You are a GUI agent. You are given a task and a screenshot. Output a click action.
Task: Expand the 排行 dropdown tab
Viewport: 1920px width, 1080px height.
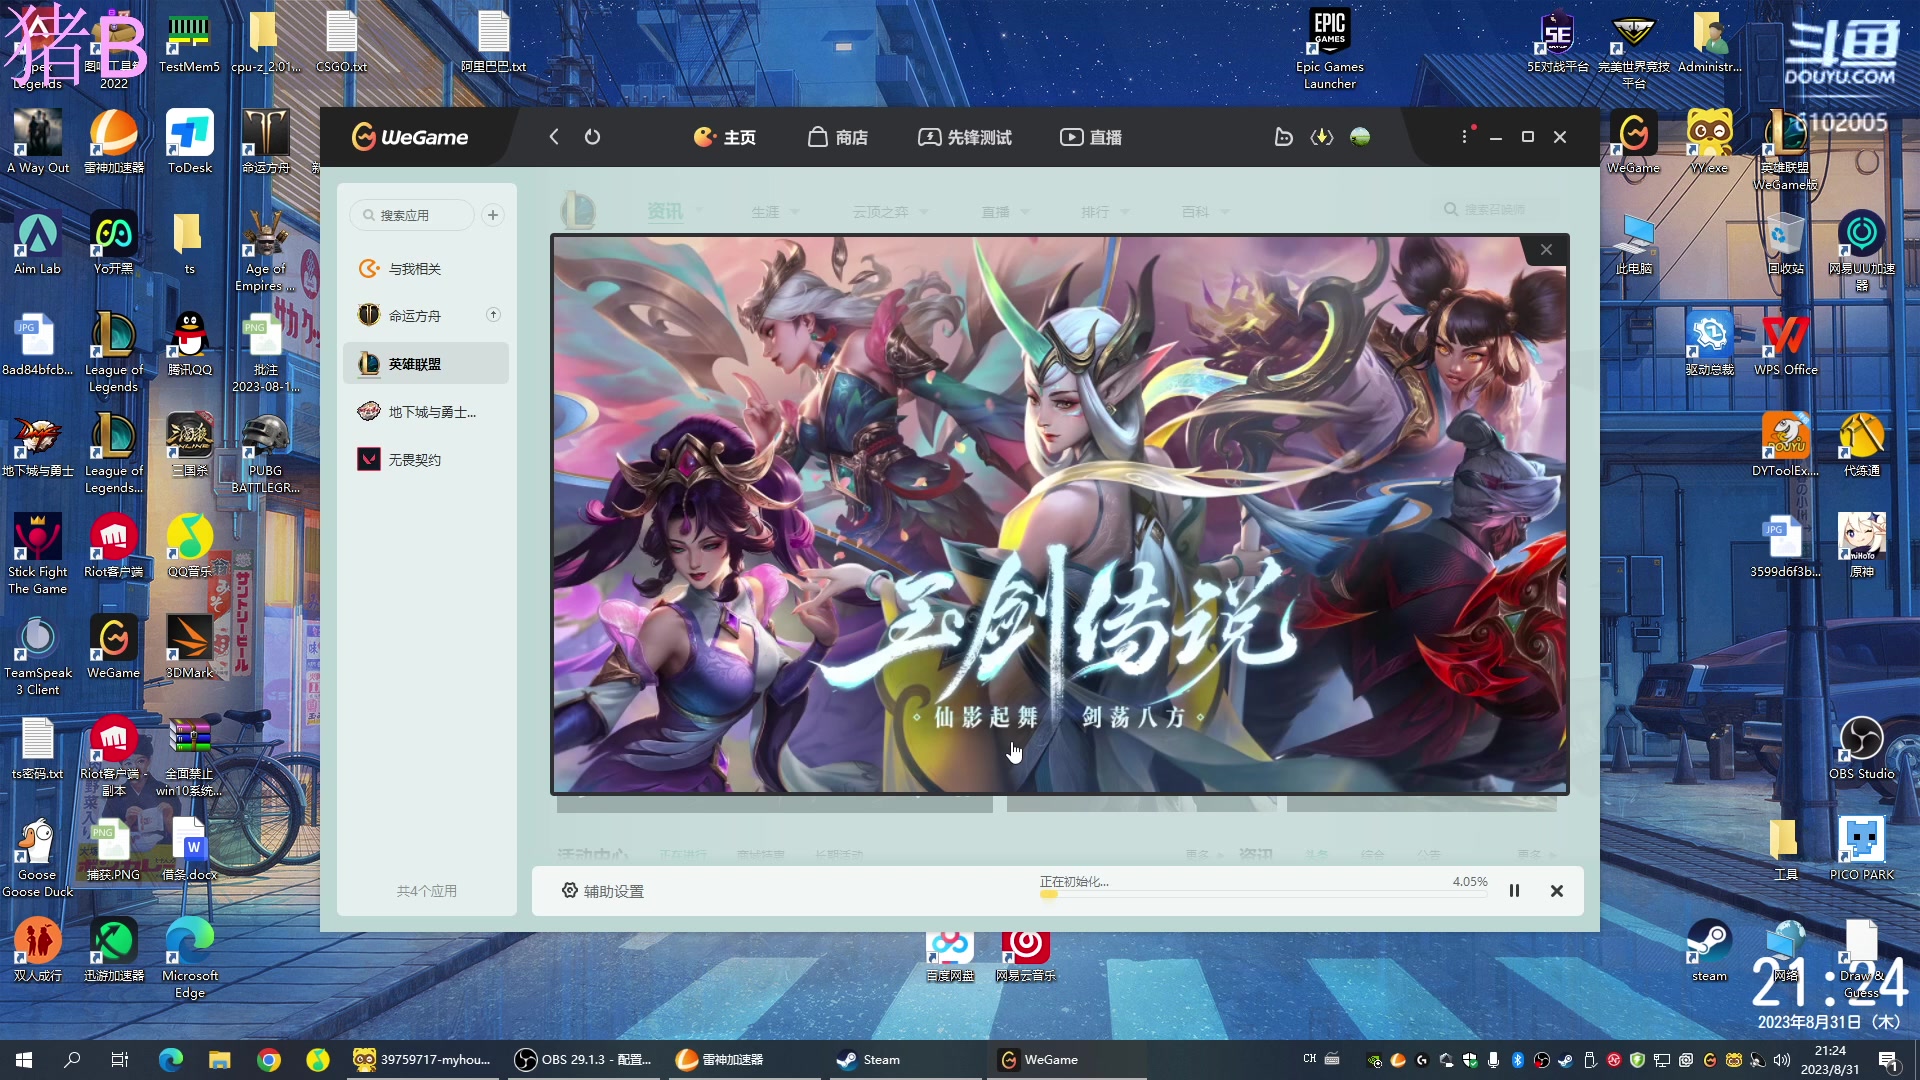(1105, 212)
